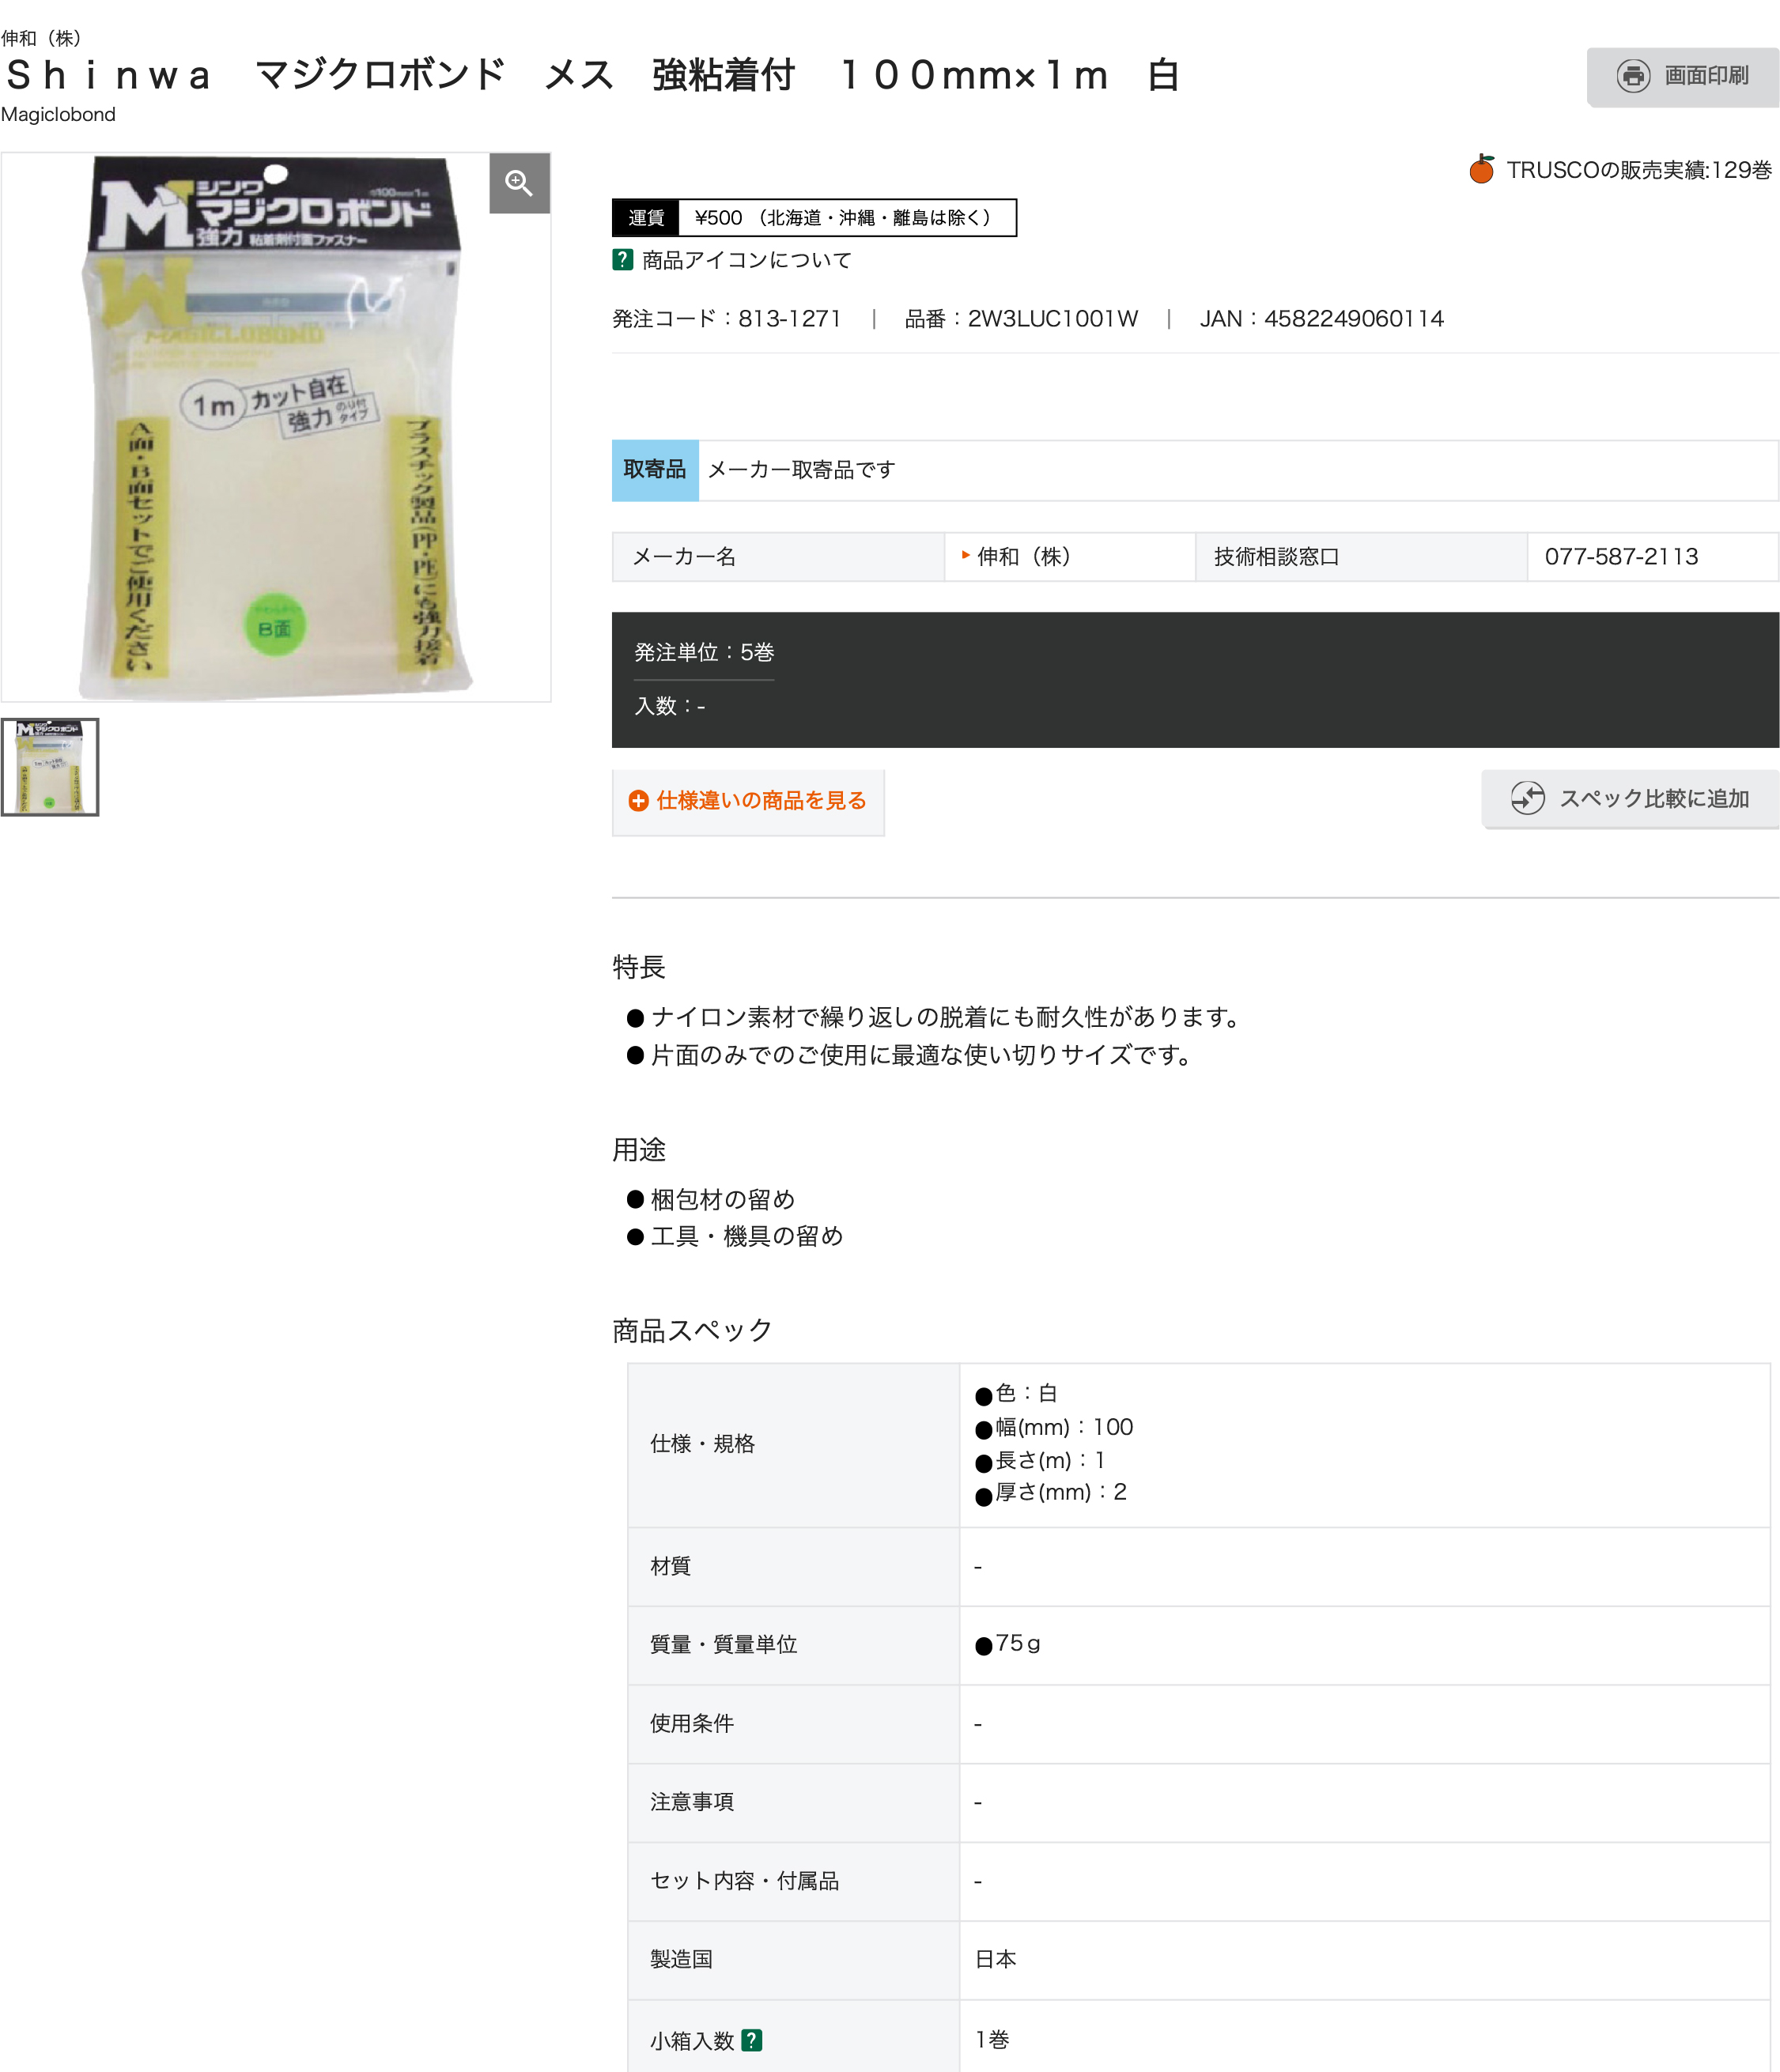Image resolution: width=1780 pixels, height=2072 pixels.
Task: Click the 仕様・規格 row header
Action: pos(793,1444)
